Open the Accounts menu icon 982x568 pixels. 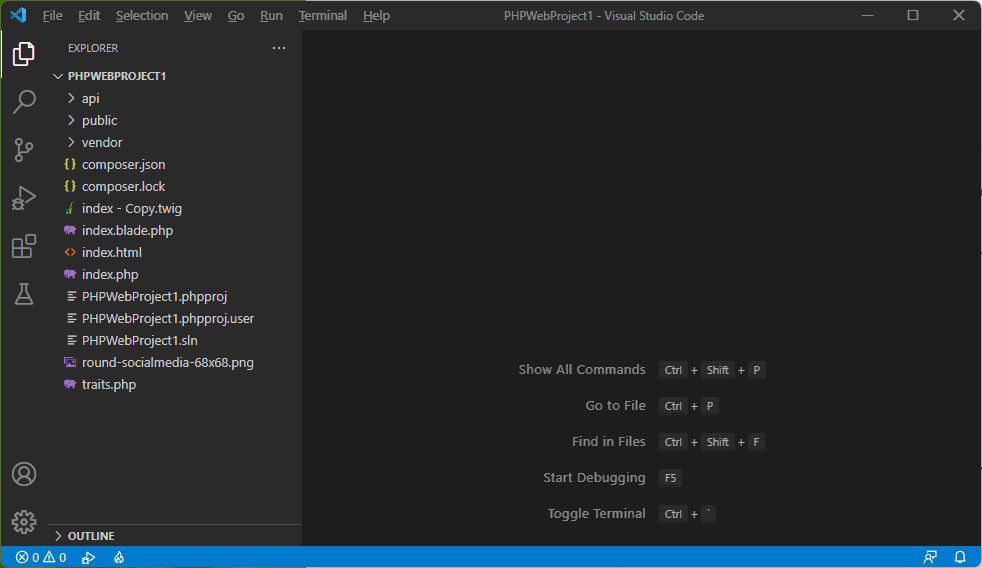coord(24,474)
